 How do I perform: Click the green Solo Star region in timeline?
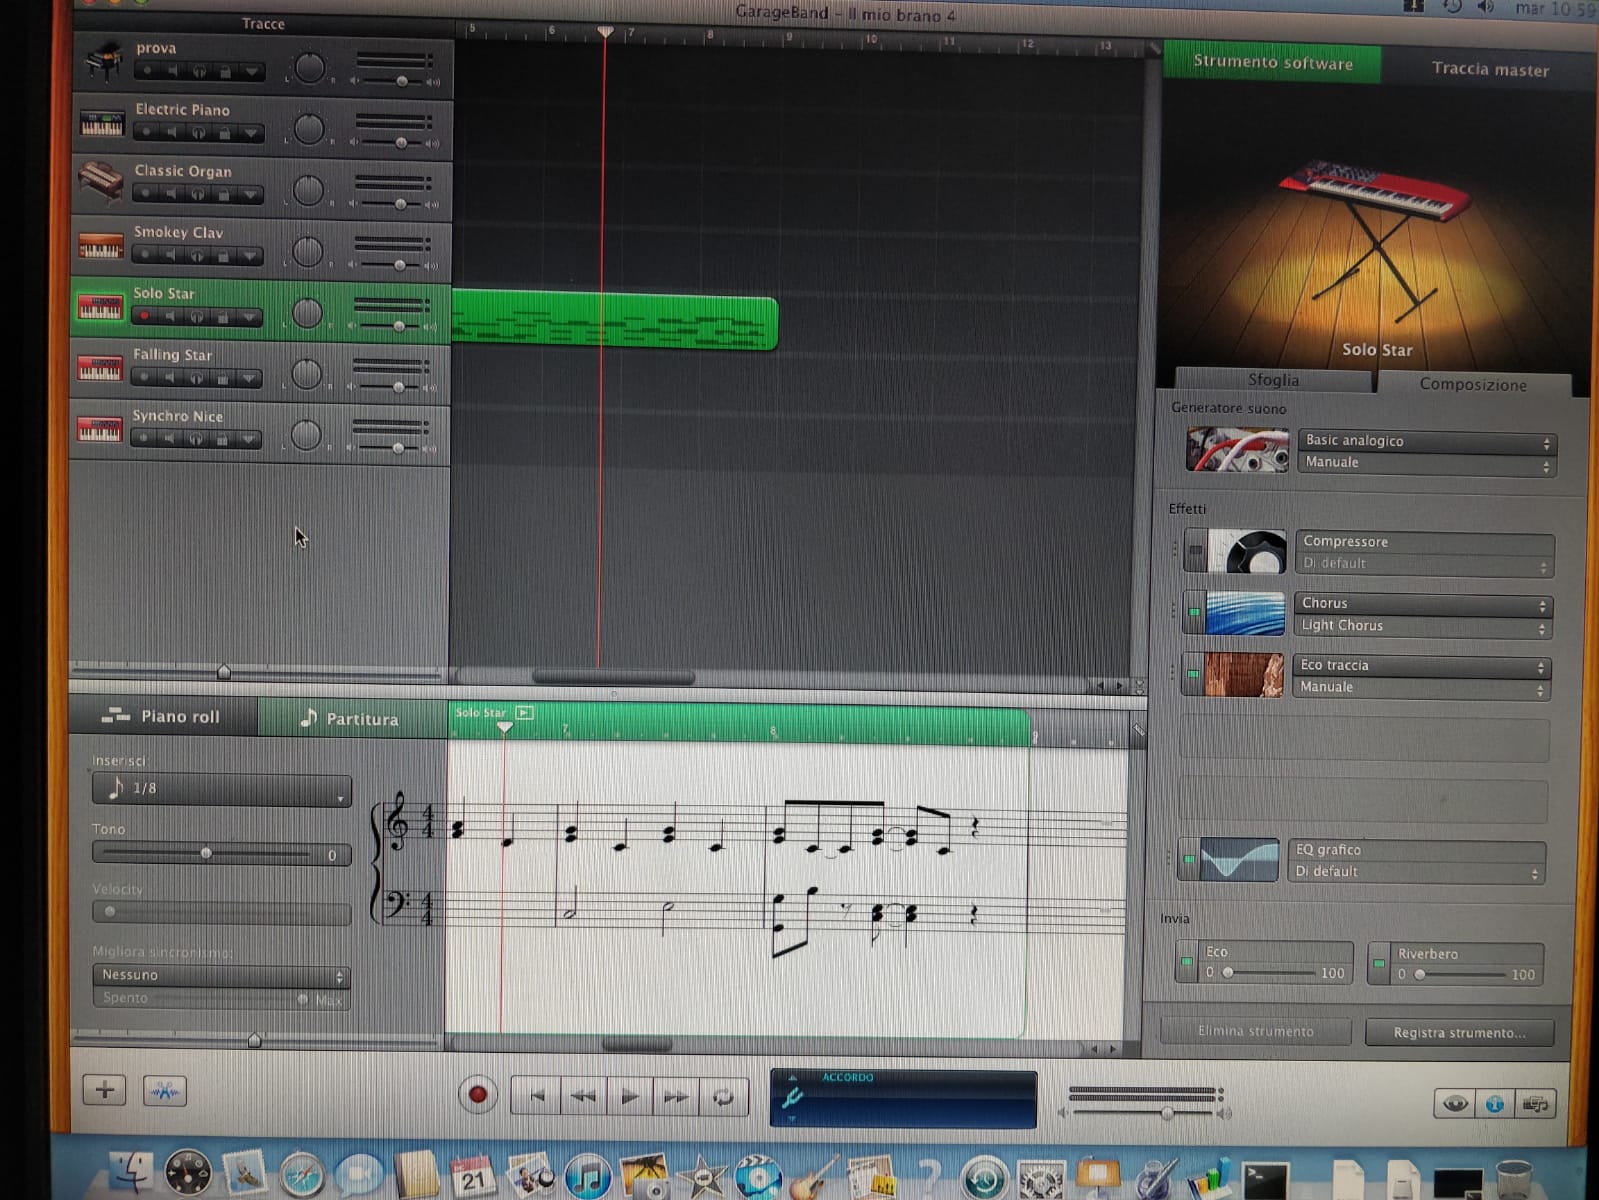pyautogui.click(x=614, y=320)
